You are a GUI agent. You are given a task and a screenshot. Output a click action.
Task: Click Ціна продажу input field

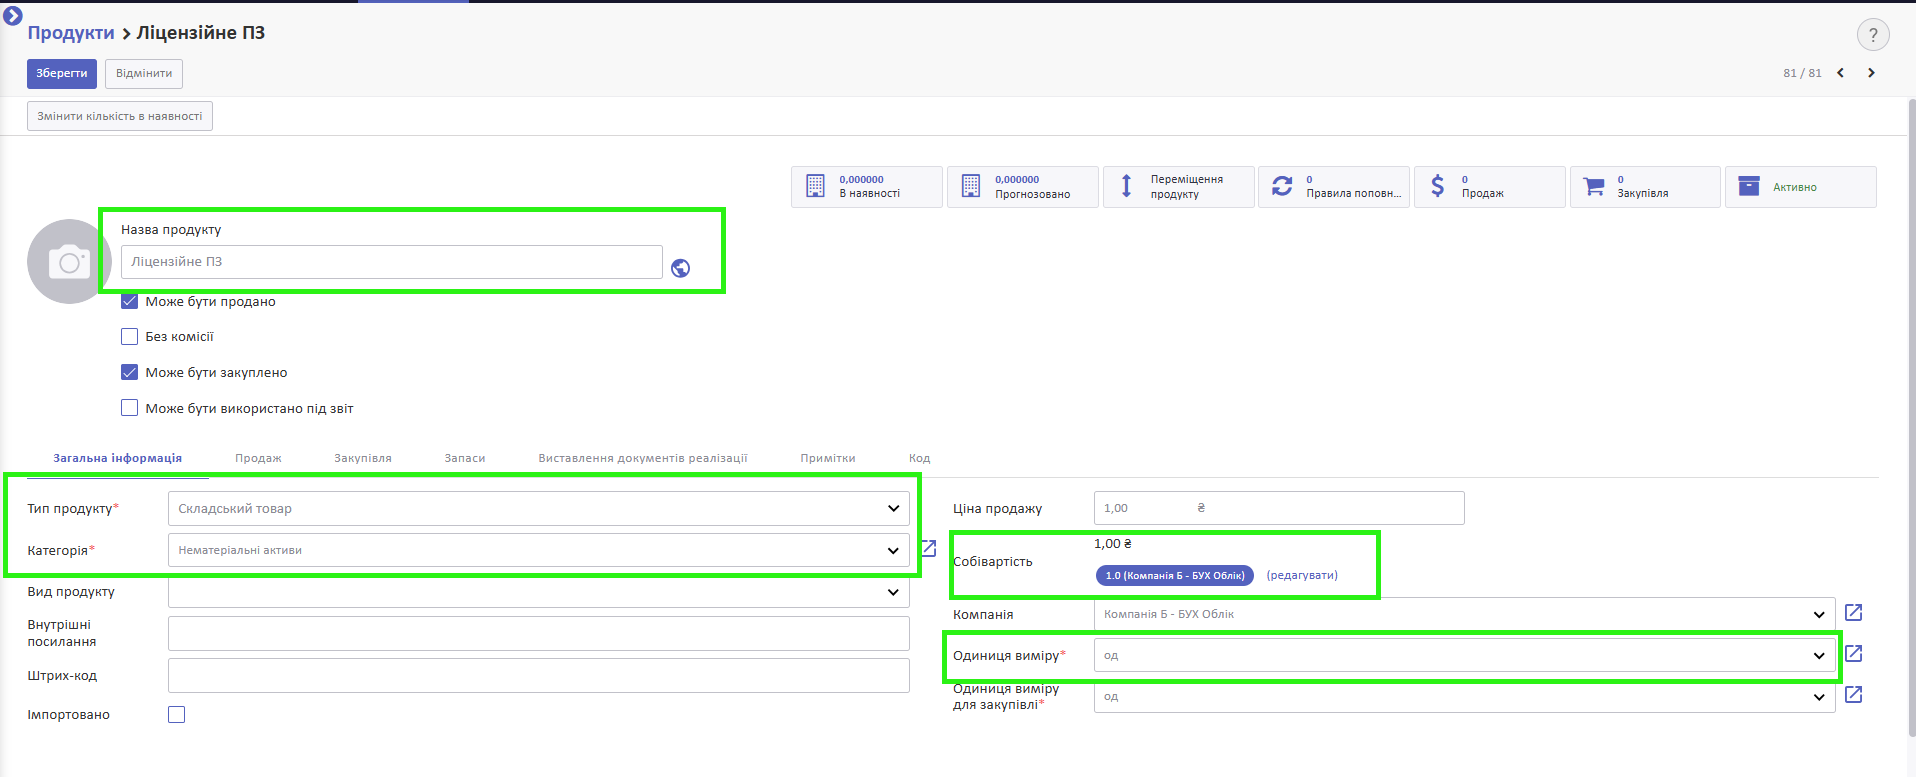point(1279,508)
